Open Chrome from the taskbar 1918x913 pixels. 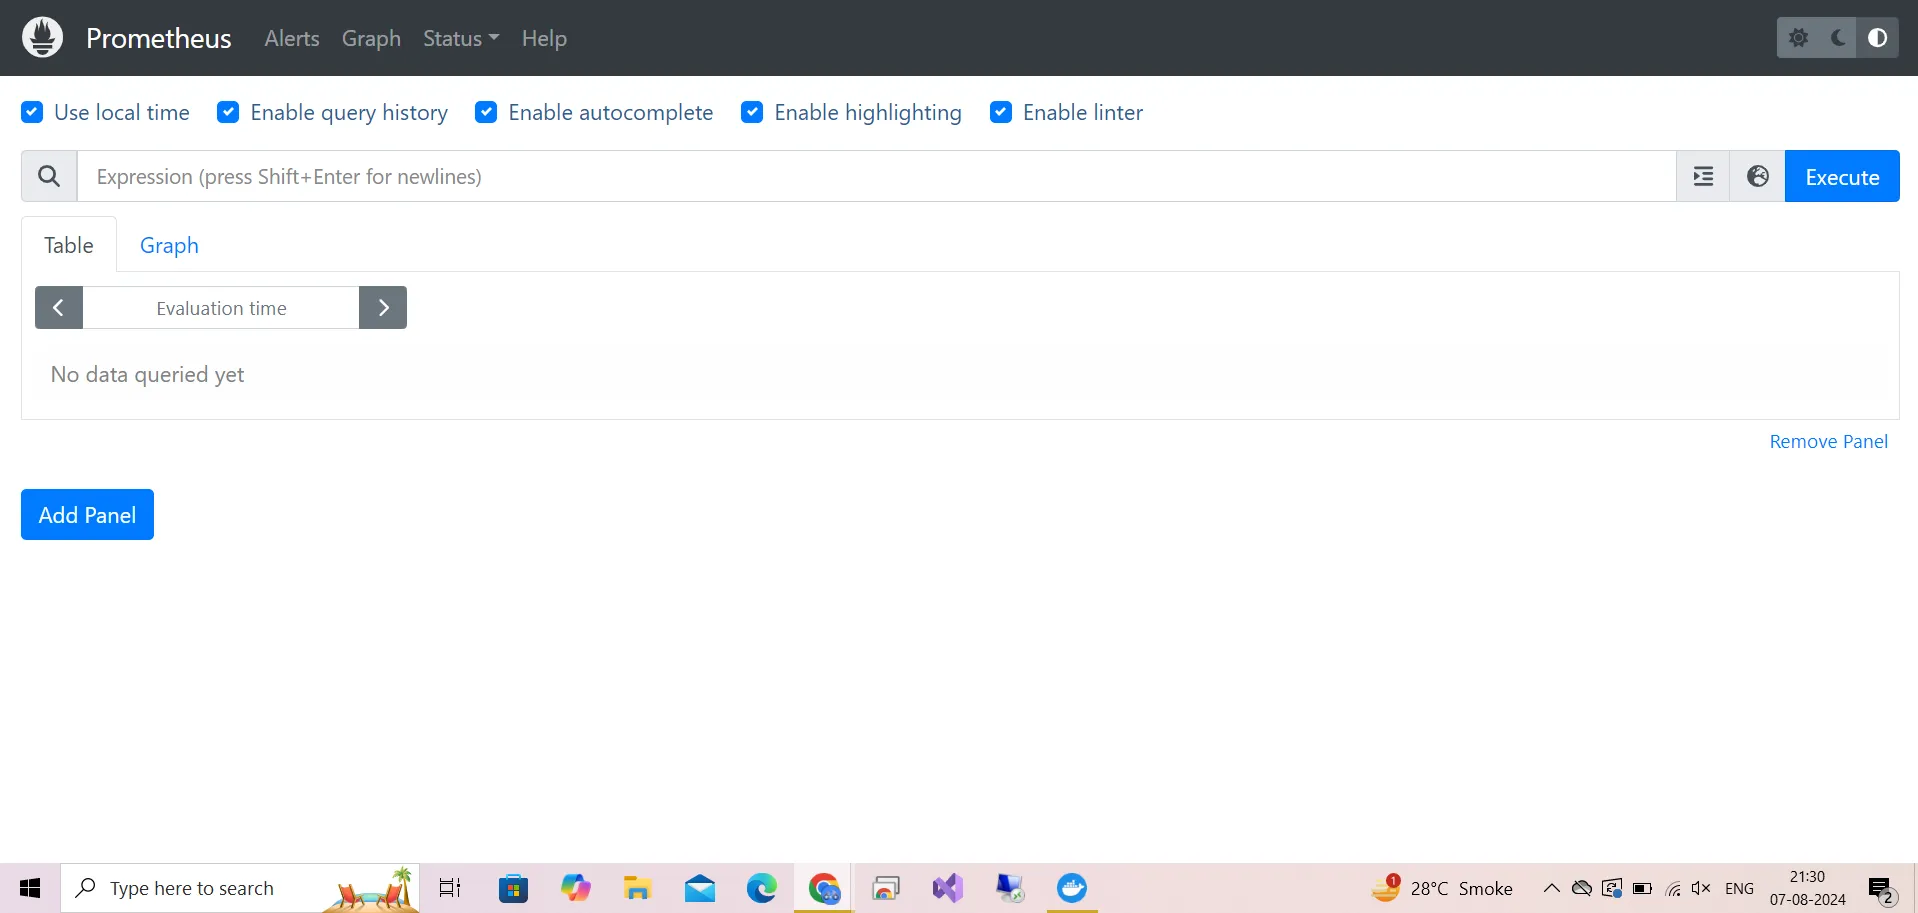click(x=823, y=888)
